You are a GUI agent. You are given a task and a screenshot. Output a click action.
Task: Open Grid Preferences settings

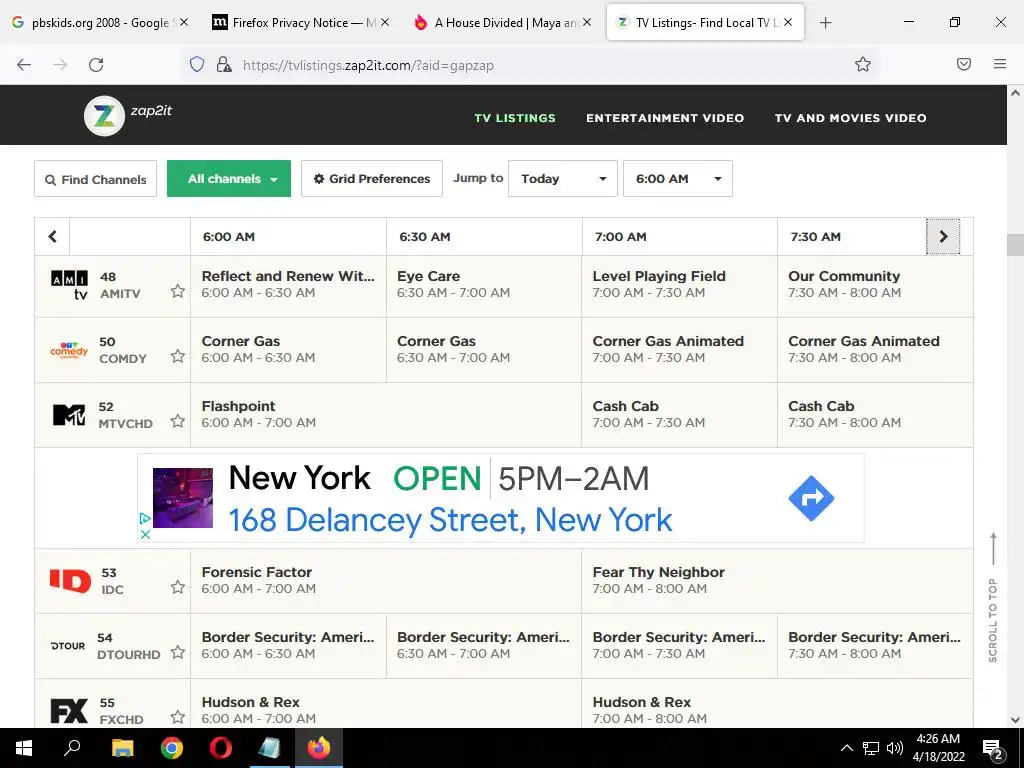[372, 178]
